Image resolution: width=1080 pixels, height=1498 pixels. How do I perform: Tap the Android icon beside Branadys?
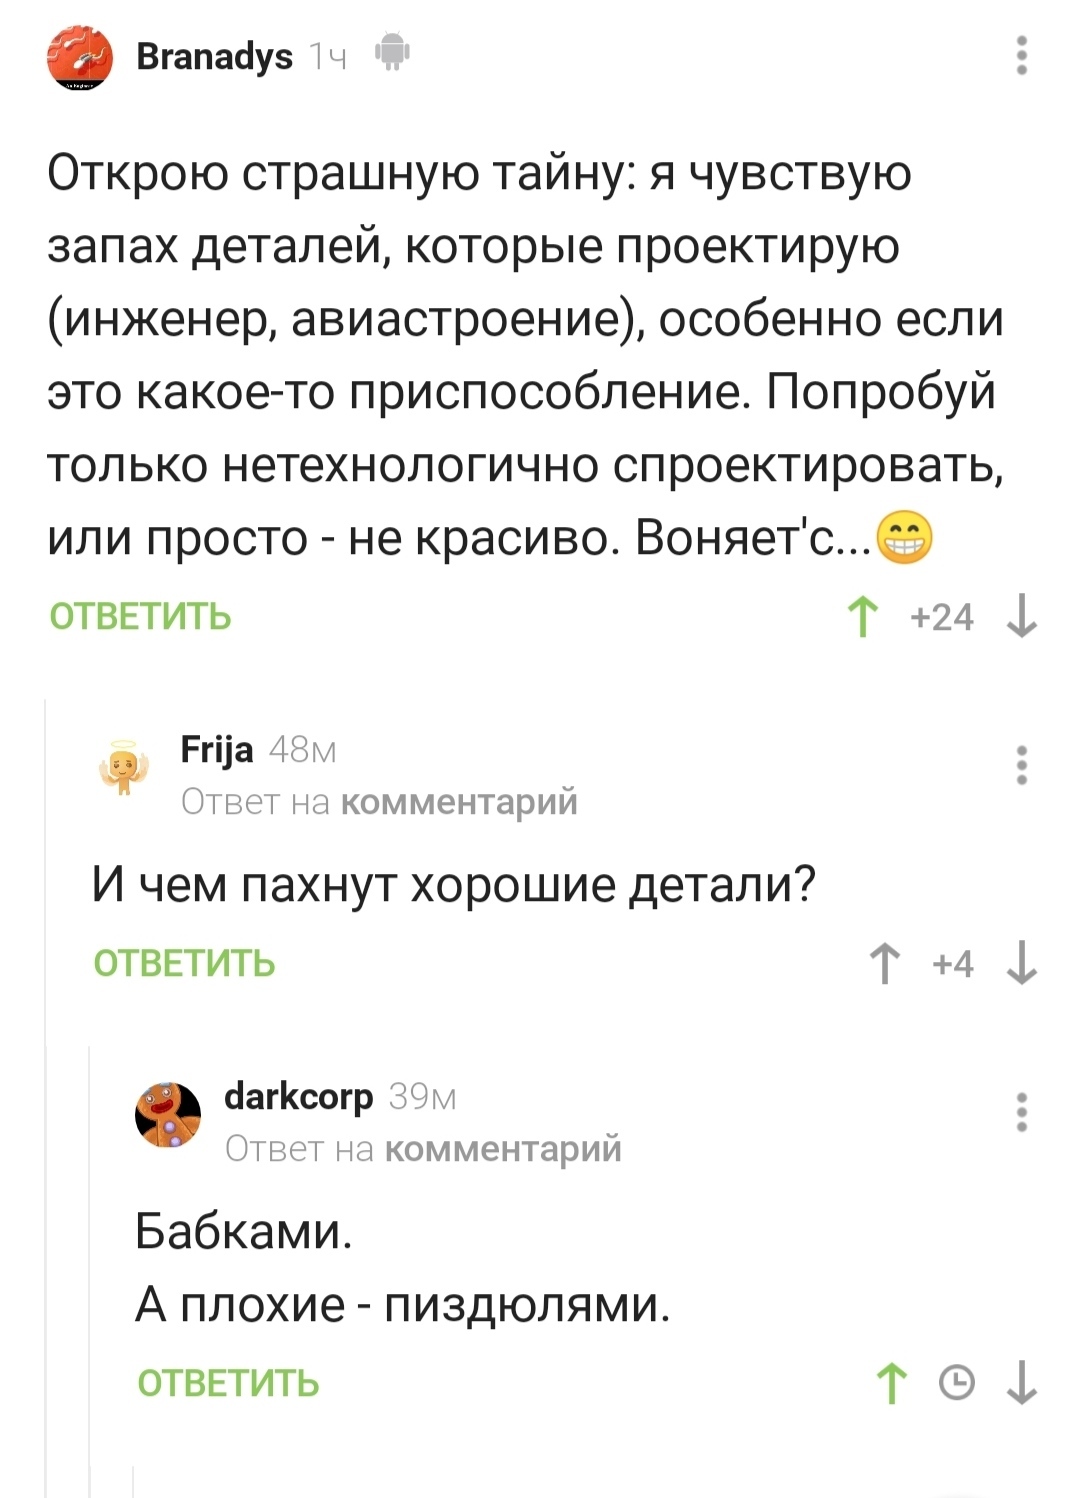[392, 52]
